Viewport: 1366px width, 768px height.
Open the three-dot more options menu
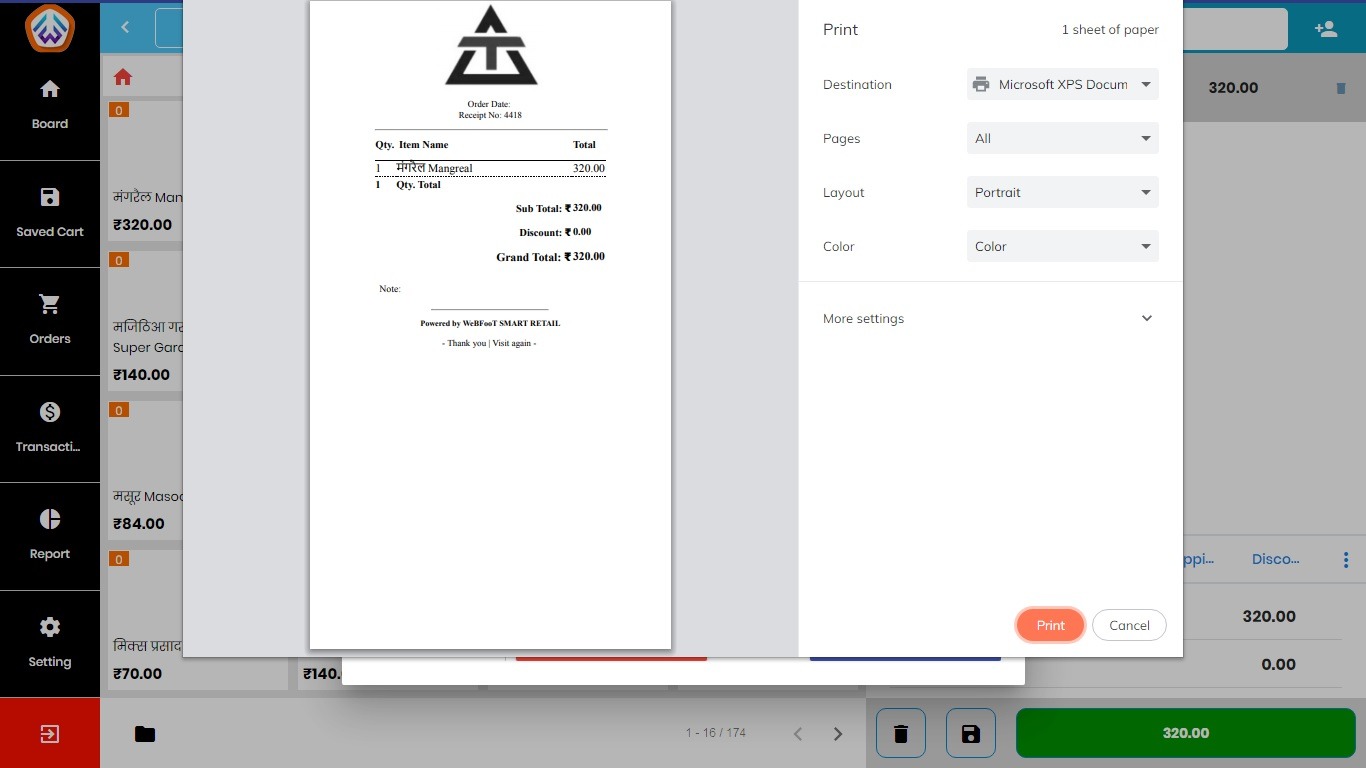(x=1346, y=560)
